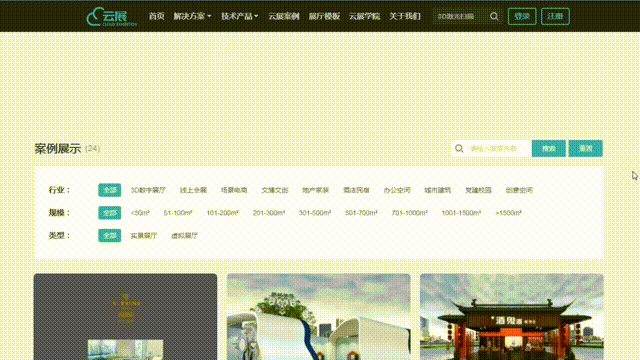Expand the 技术产品 dropdown menu

point(240,16)
